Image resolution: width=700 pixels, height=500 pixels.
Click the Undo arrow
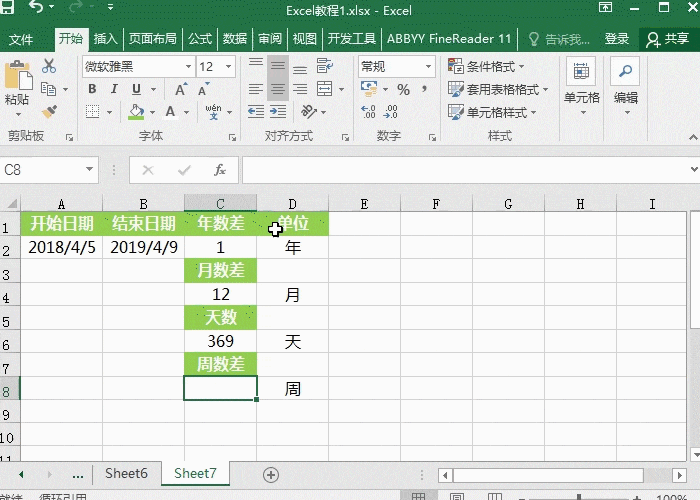click(36, 7)
